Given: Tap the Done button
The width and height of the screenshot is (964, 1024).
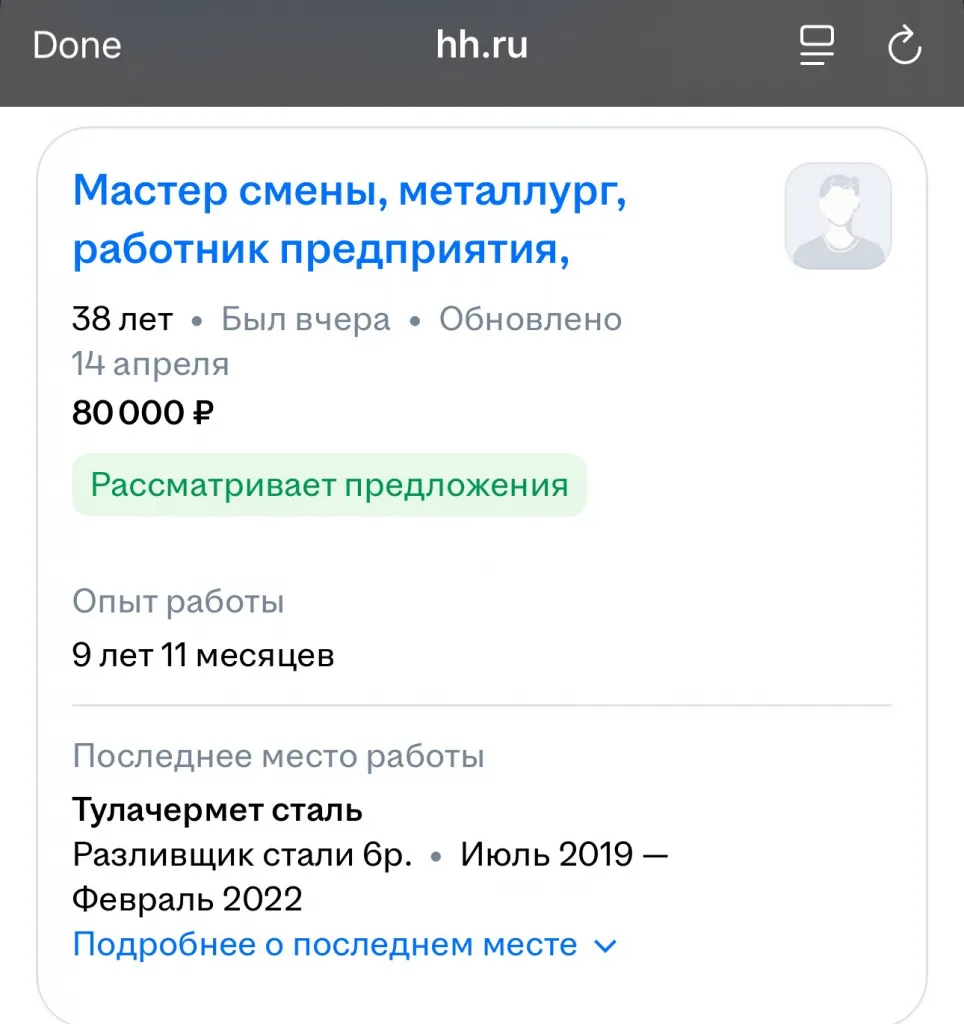Looking at the screenshot, I should coord(77,46).
